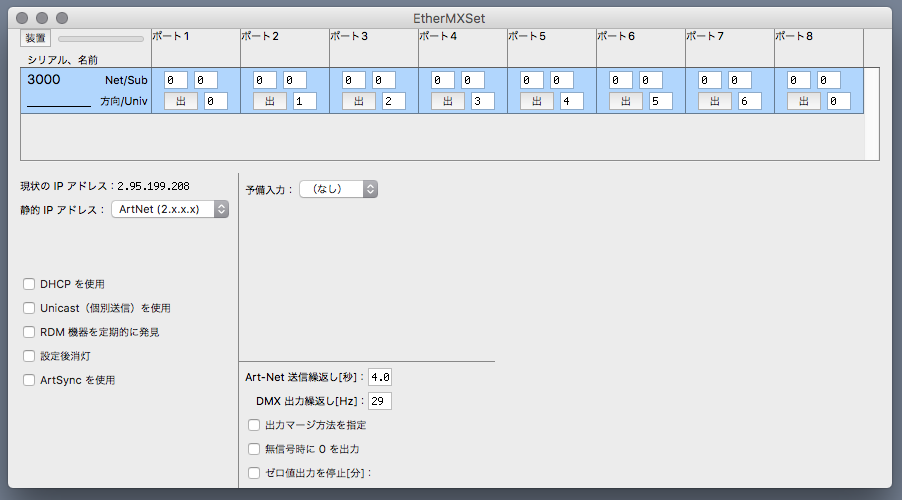The height and width of the screenshot is (500, 902).
Task: Click device list vertical scrollbar
Action: (x=872, y=114)
